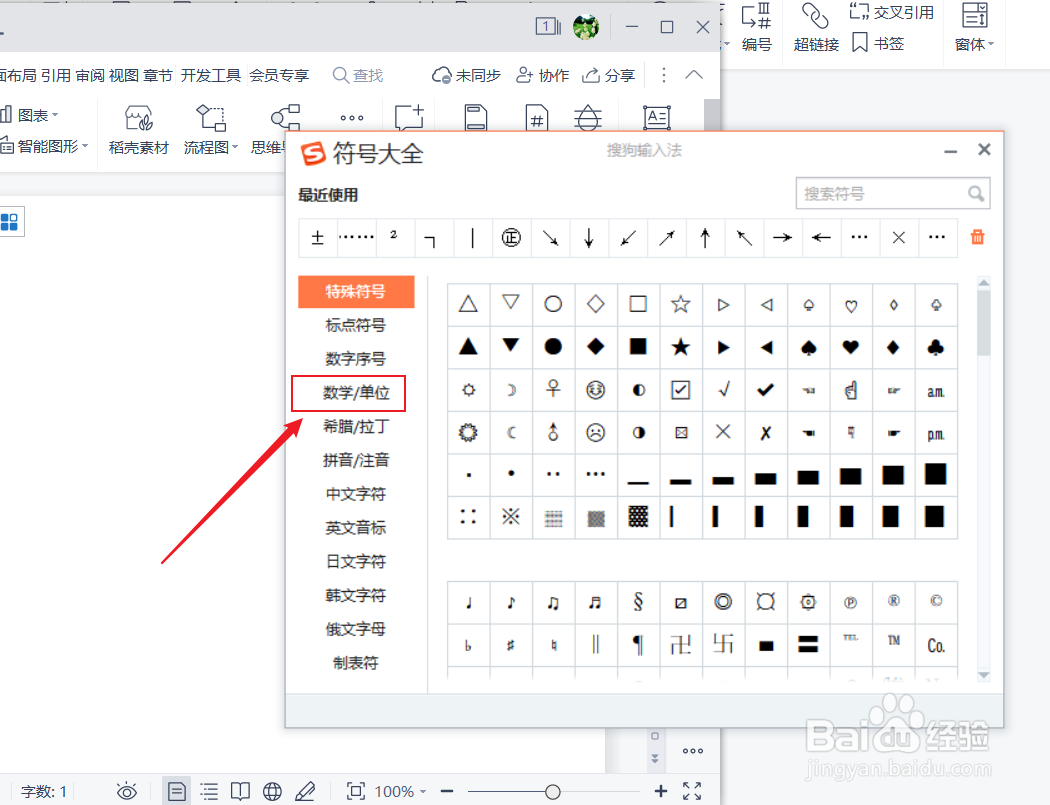Switch on web layout view (globe icon)
Image resolution: width=1050 pixels, height=805 pixels.
coord(272,791)
